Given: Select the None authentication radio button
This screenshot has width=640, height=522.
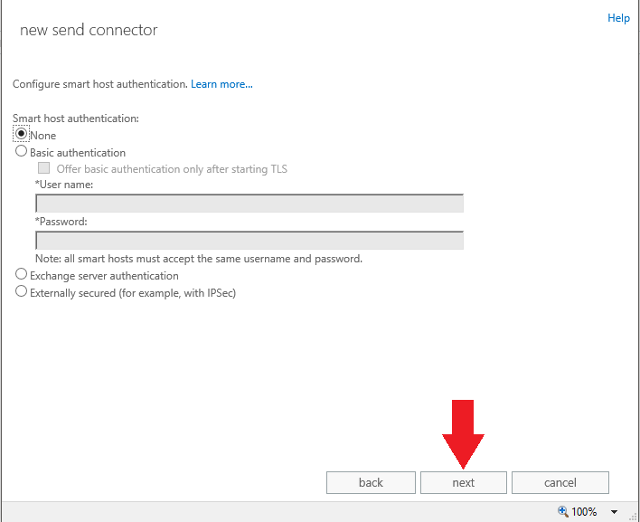Looking at the screenshot, I should tap(21, 134).
